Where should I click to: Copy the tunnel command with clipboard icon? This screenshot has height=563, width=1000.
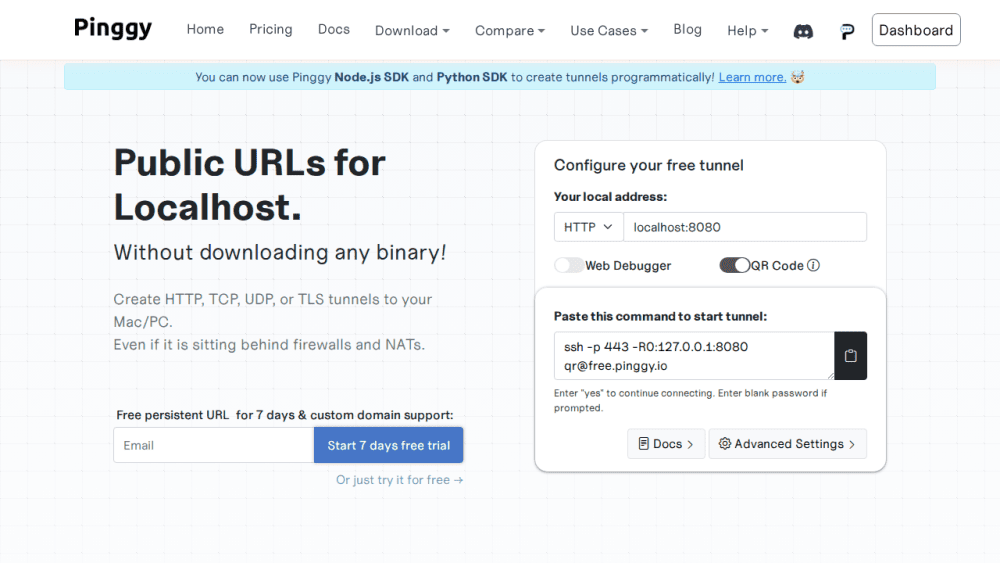pyautogui.click(x=850, y=356)
